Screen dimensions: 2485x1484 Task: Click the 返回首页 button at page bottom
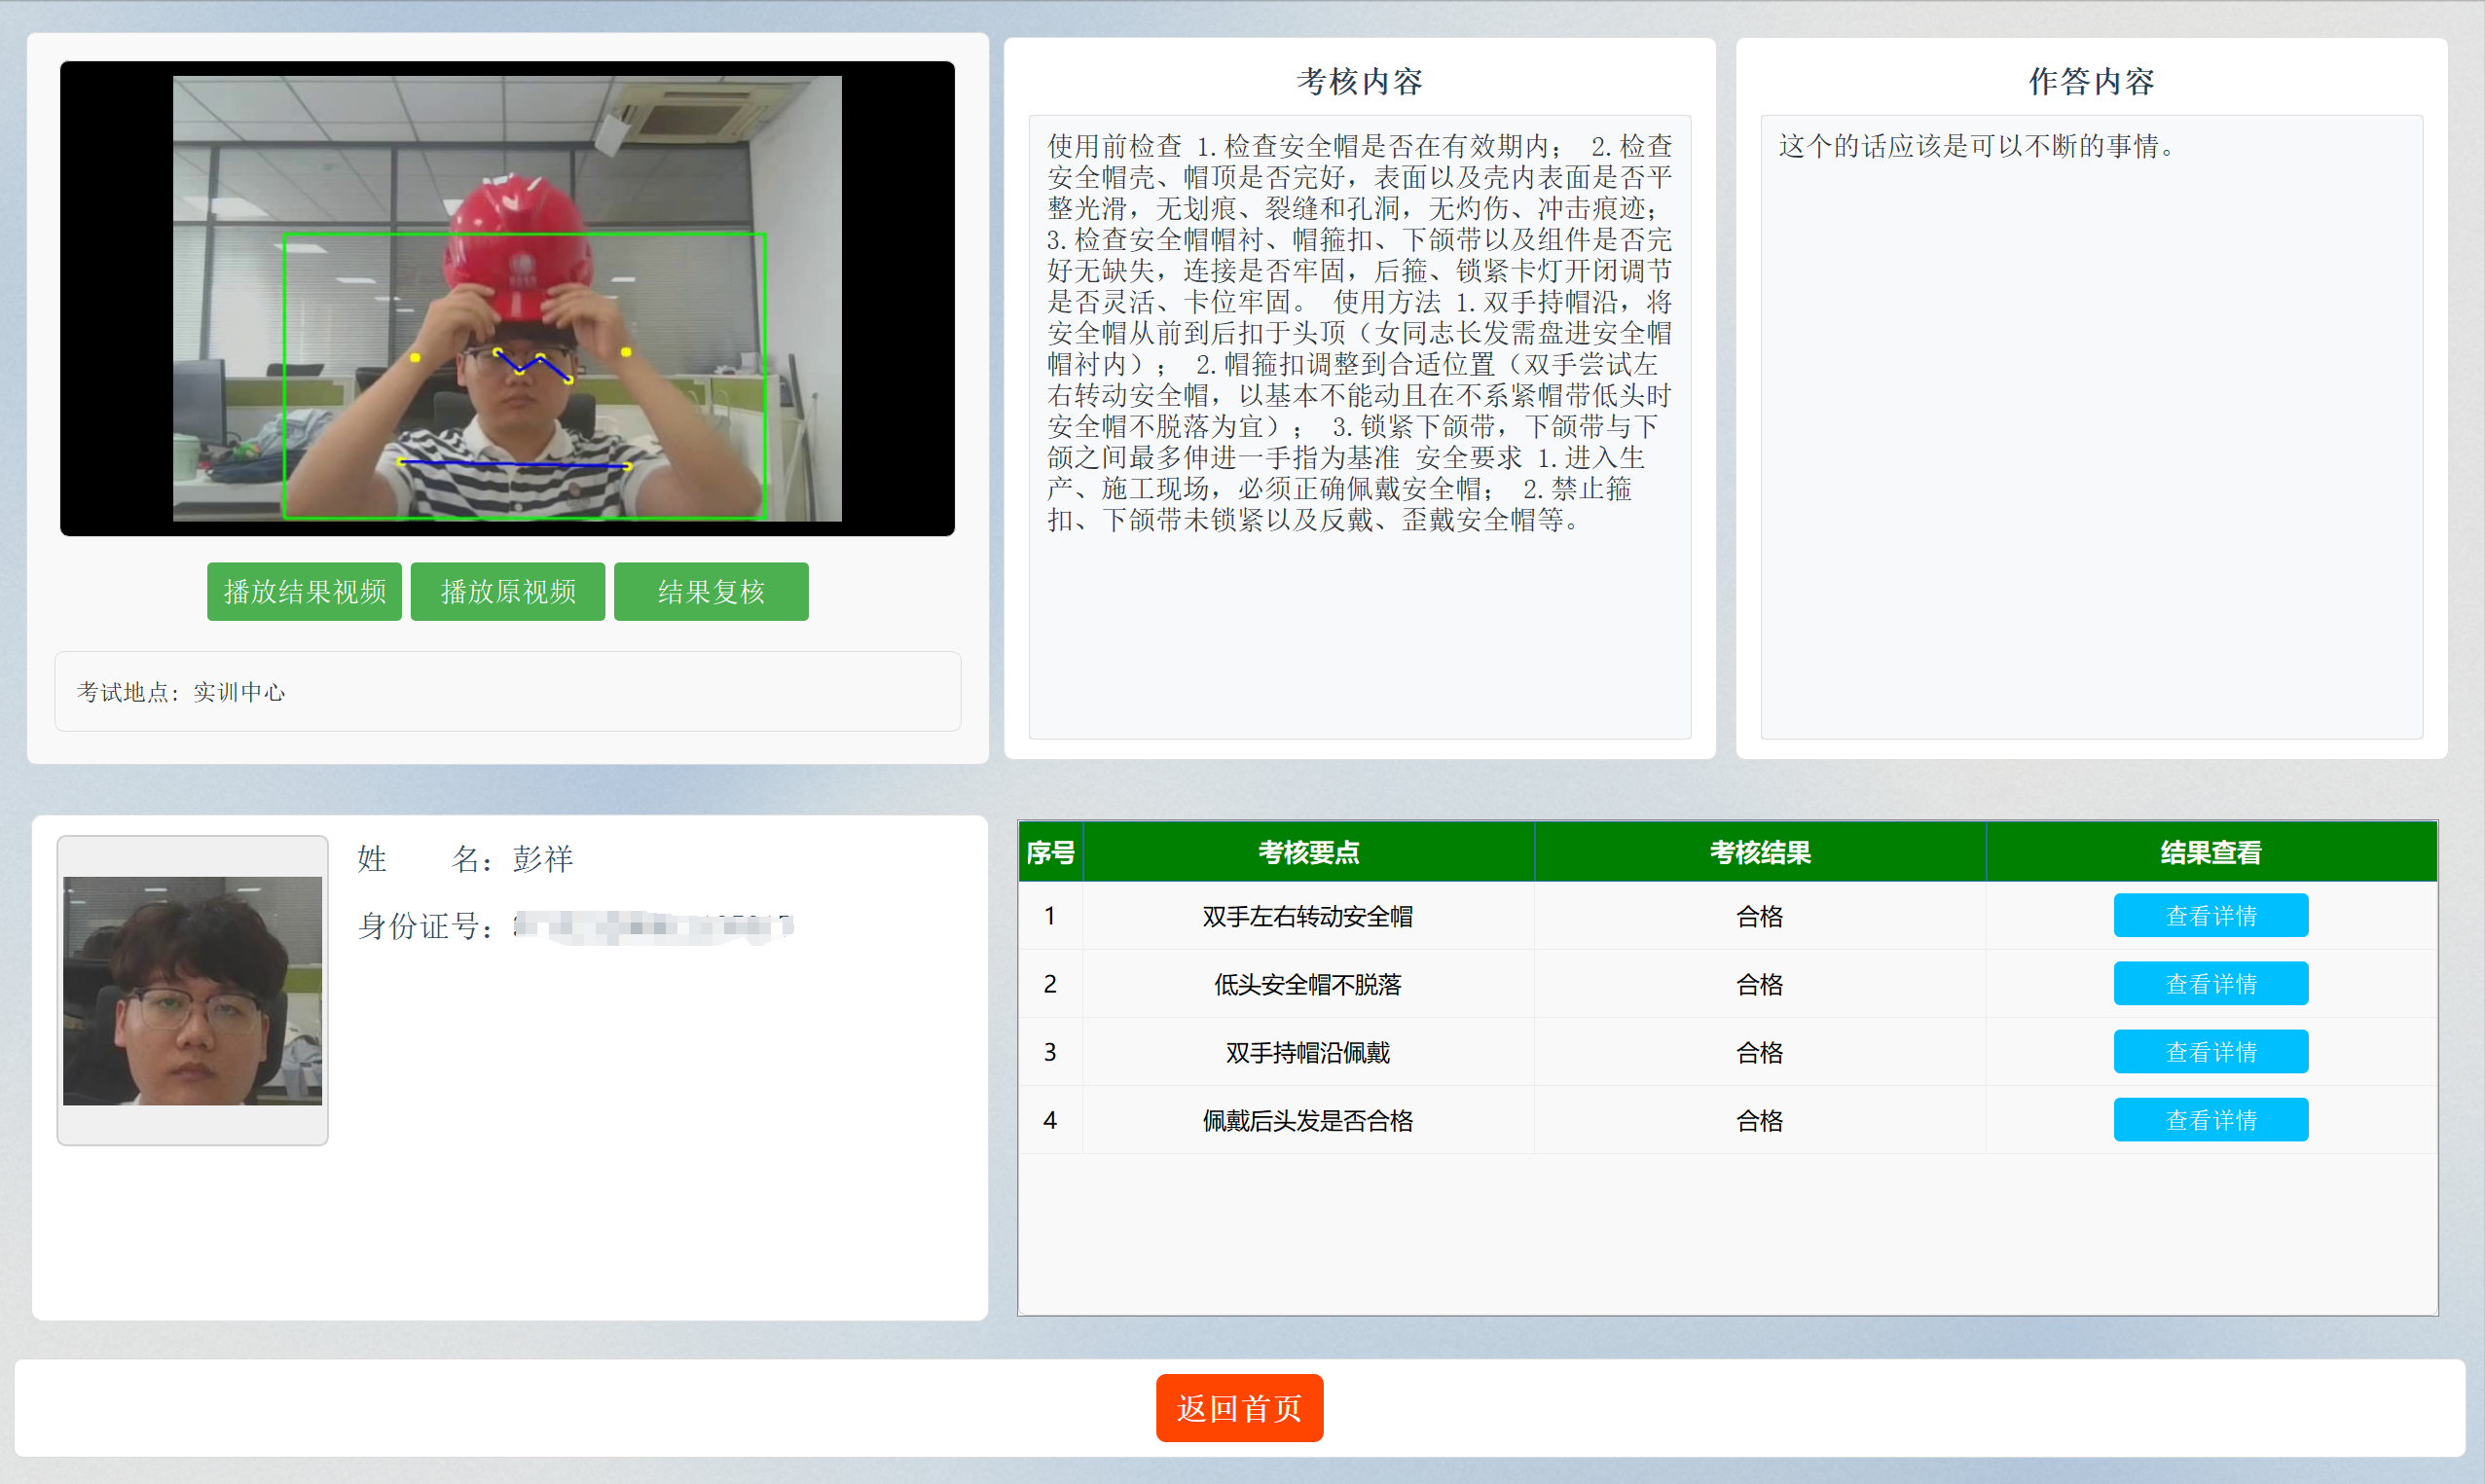(x=1239, y=1408)
